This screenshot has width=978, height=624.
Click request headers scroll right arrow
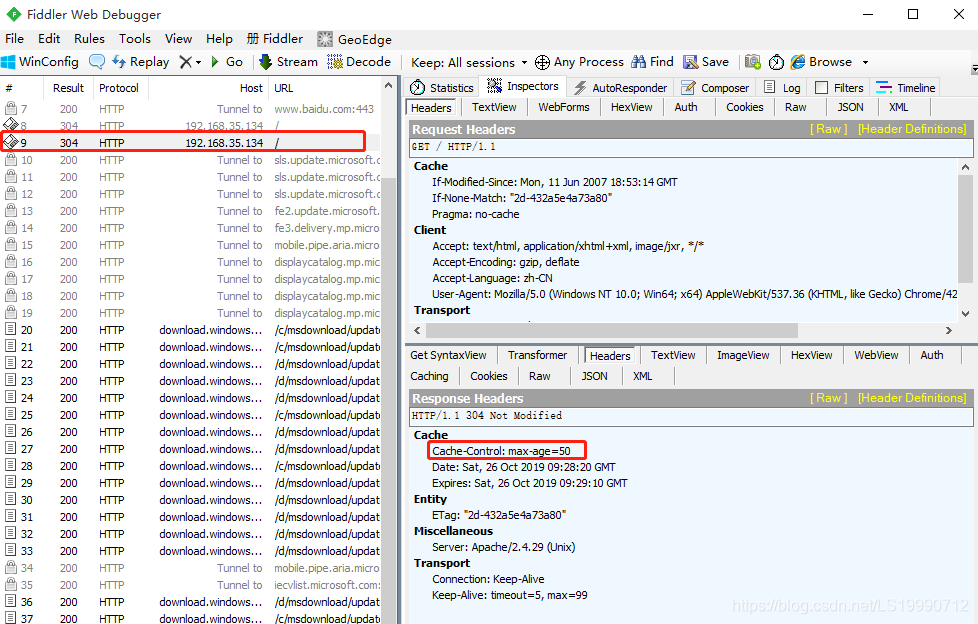(x=949, y=330)
